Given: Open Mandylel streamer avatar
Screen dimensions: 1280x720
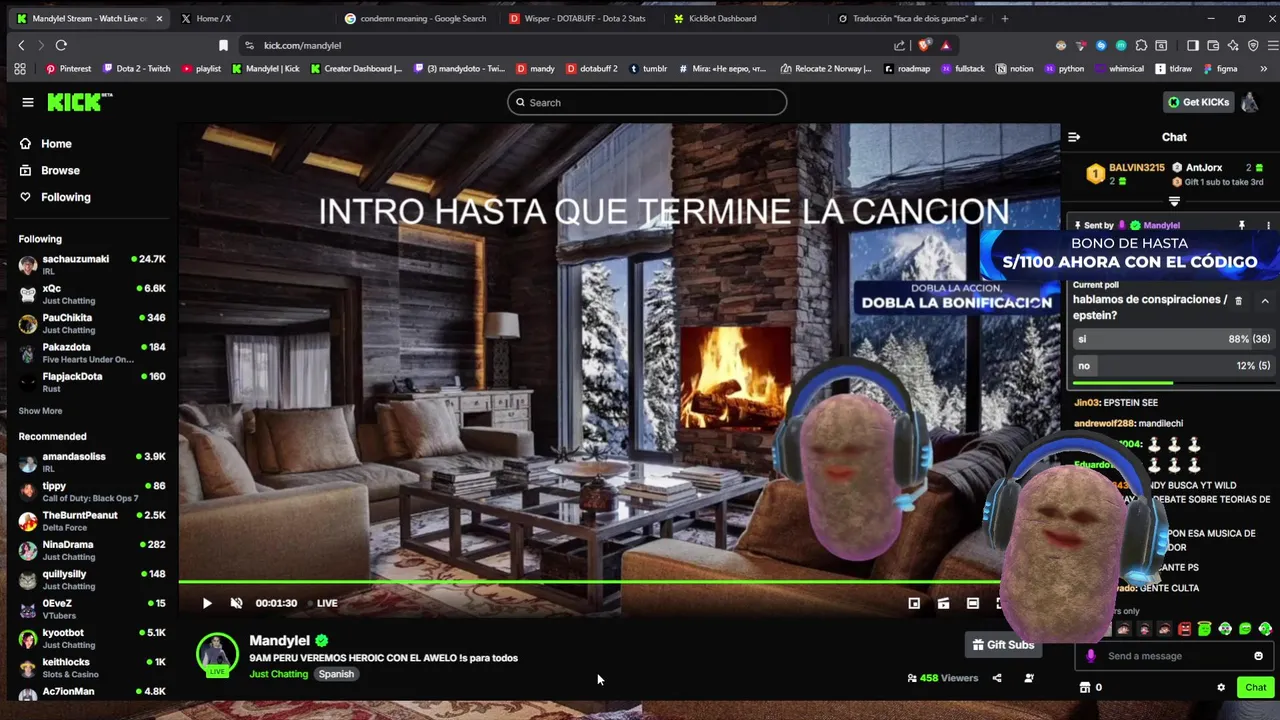Looking at the screenshot, I should (x=217, y=654).
